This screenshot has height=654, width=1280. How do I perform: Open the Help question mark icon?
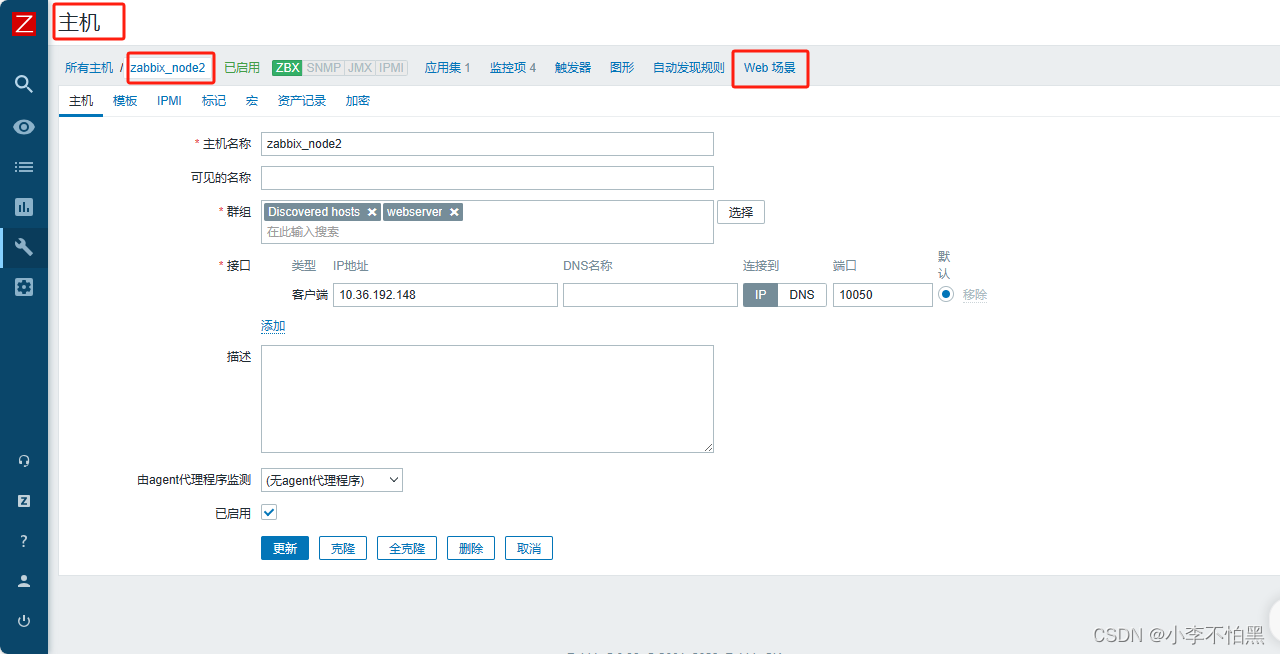[24, 541]
